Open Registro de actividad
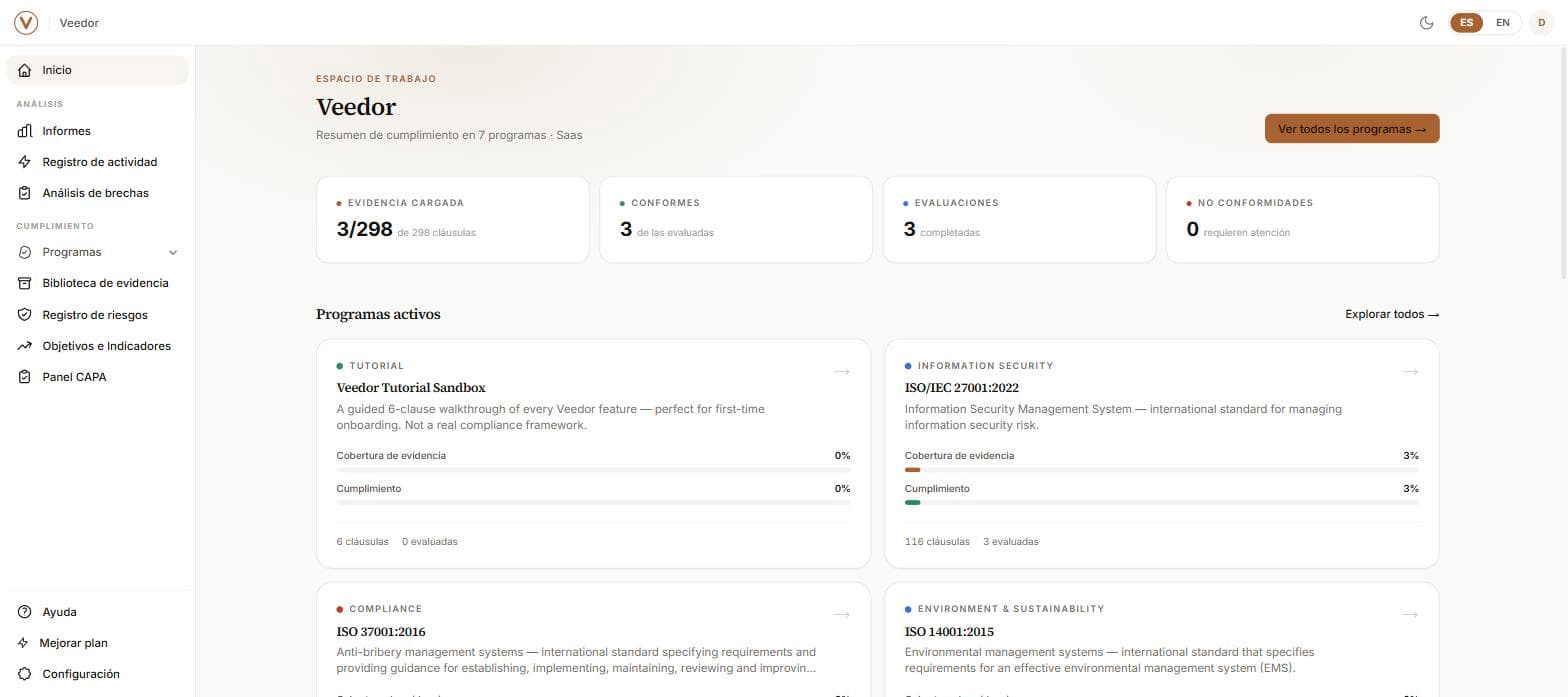Image resolution: width=1568 pixels, height=697 pixels. click(x=97, y=162)
